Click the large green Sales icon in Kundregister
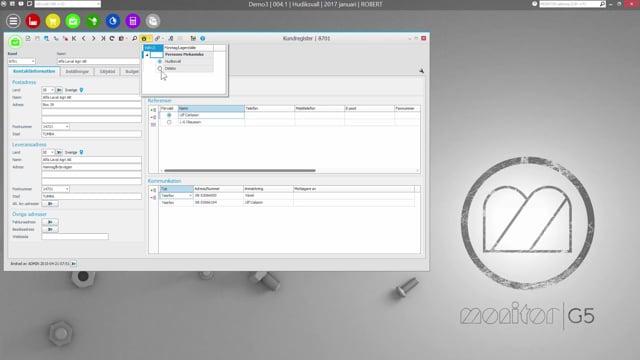Image resolution: width=640 pixels, height=360 pixels. pos(15,42)
